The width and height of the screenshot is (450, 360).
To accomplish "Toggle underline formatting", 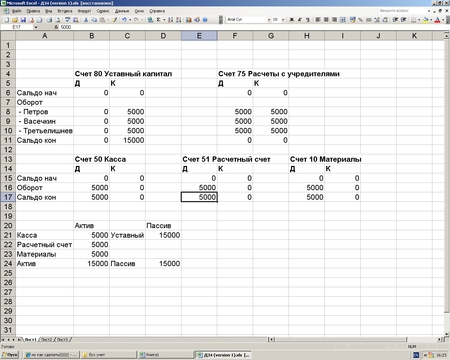I will pyautogui.click(x=307, y=20).
